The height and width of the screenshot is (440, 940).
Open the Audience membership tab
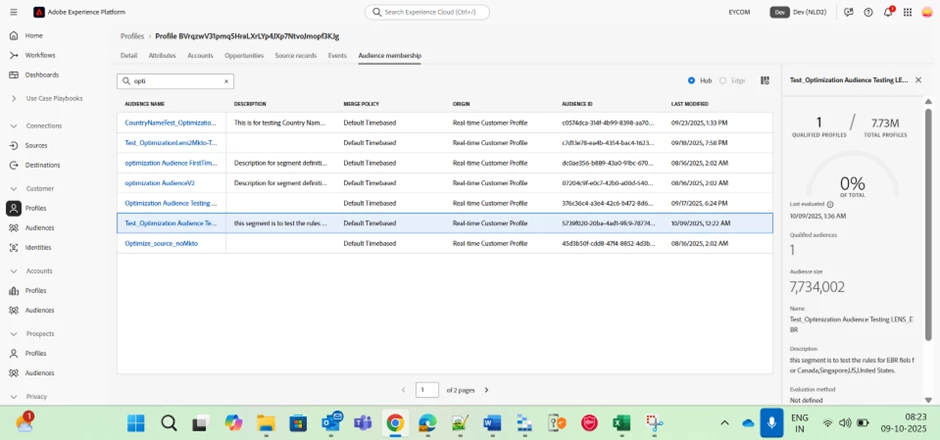click(390, 55)
